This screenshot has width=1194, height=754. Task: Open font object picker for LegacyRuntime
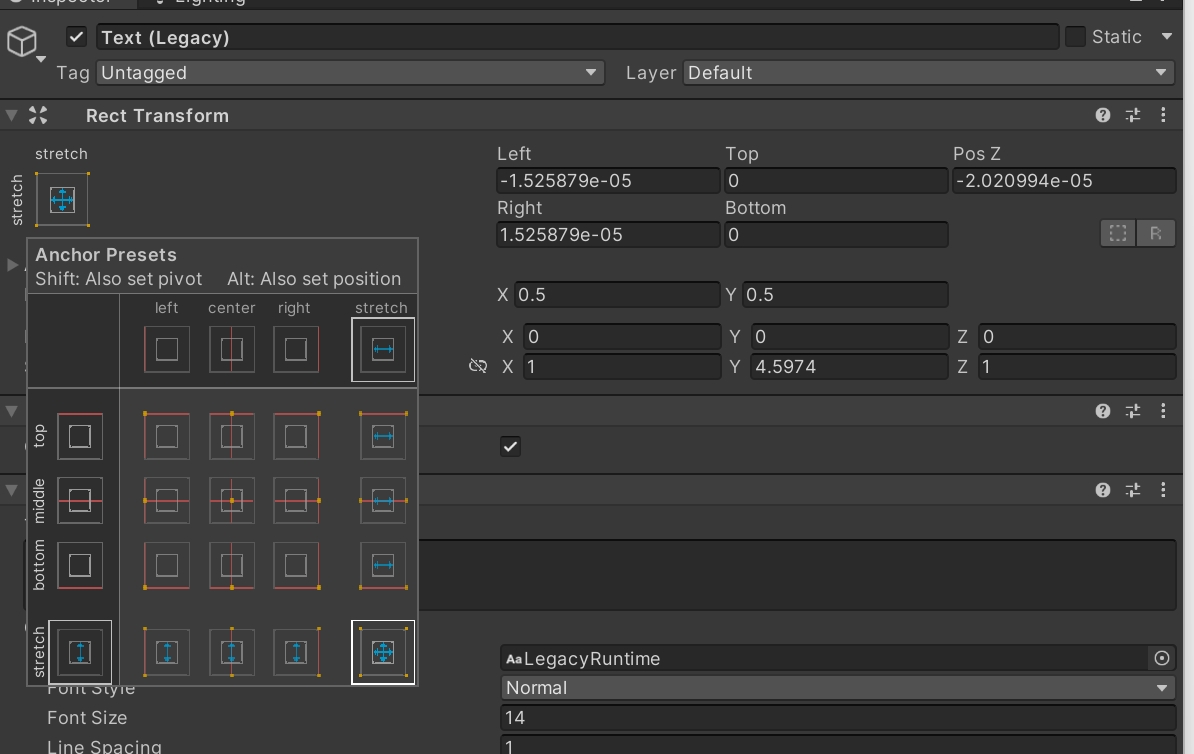pyautogui.click(x=1161, y=658)
